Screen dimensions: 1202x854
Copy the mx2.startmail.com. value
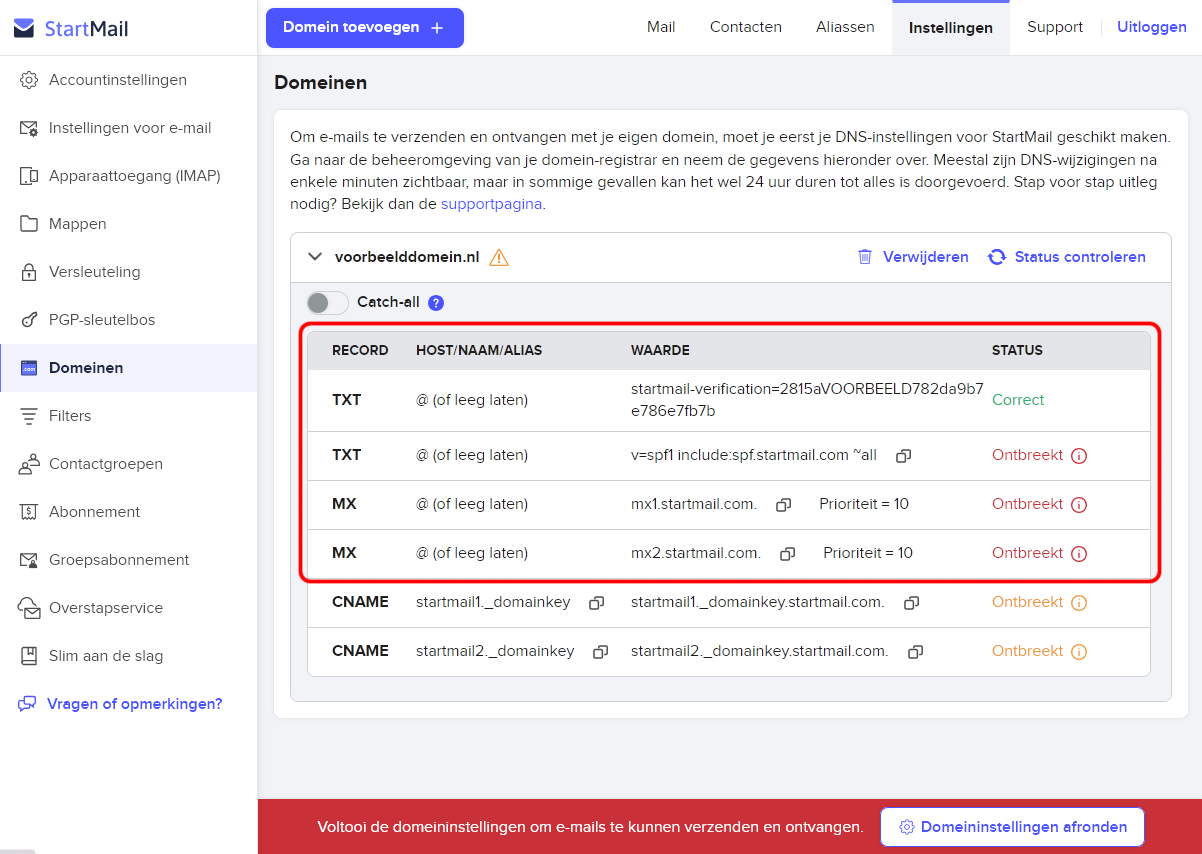(x=787, y=554)
